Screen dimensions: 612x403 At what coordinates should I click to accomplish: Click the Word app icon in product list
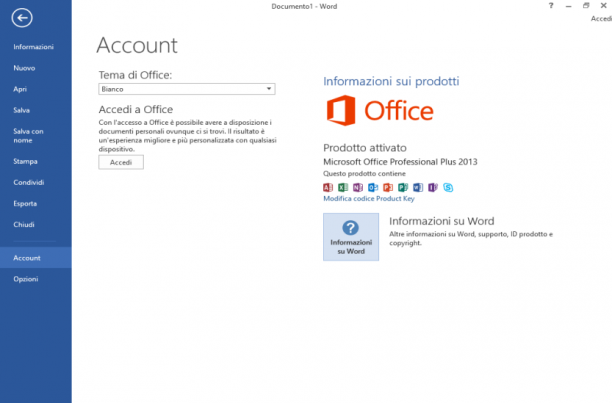pos(418,188)
